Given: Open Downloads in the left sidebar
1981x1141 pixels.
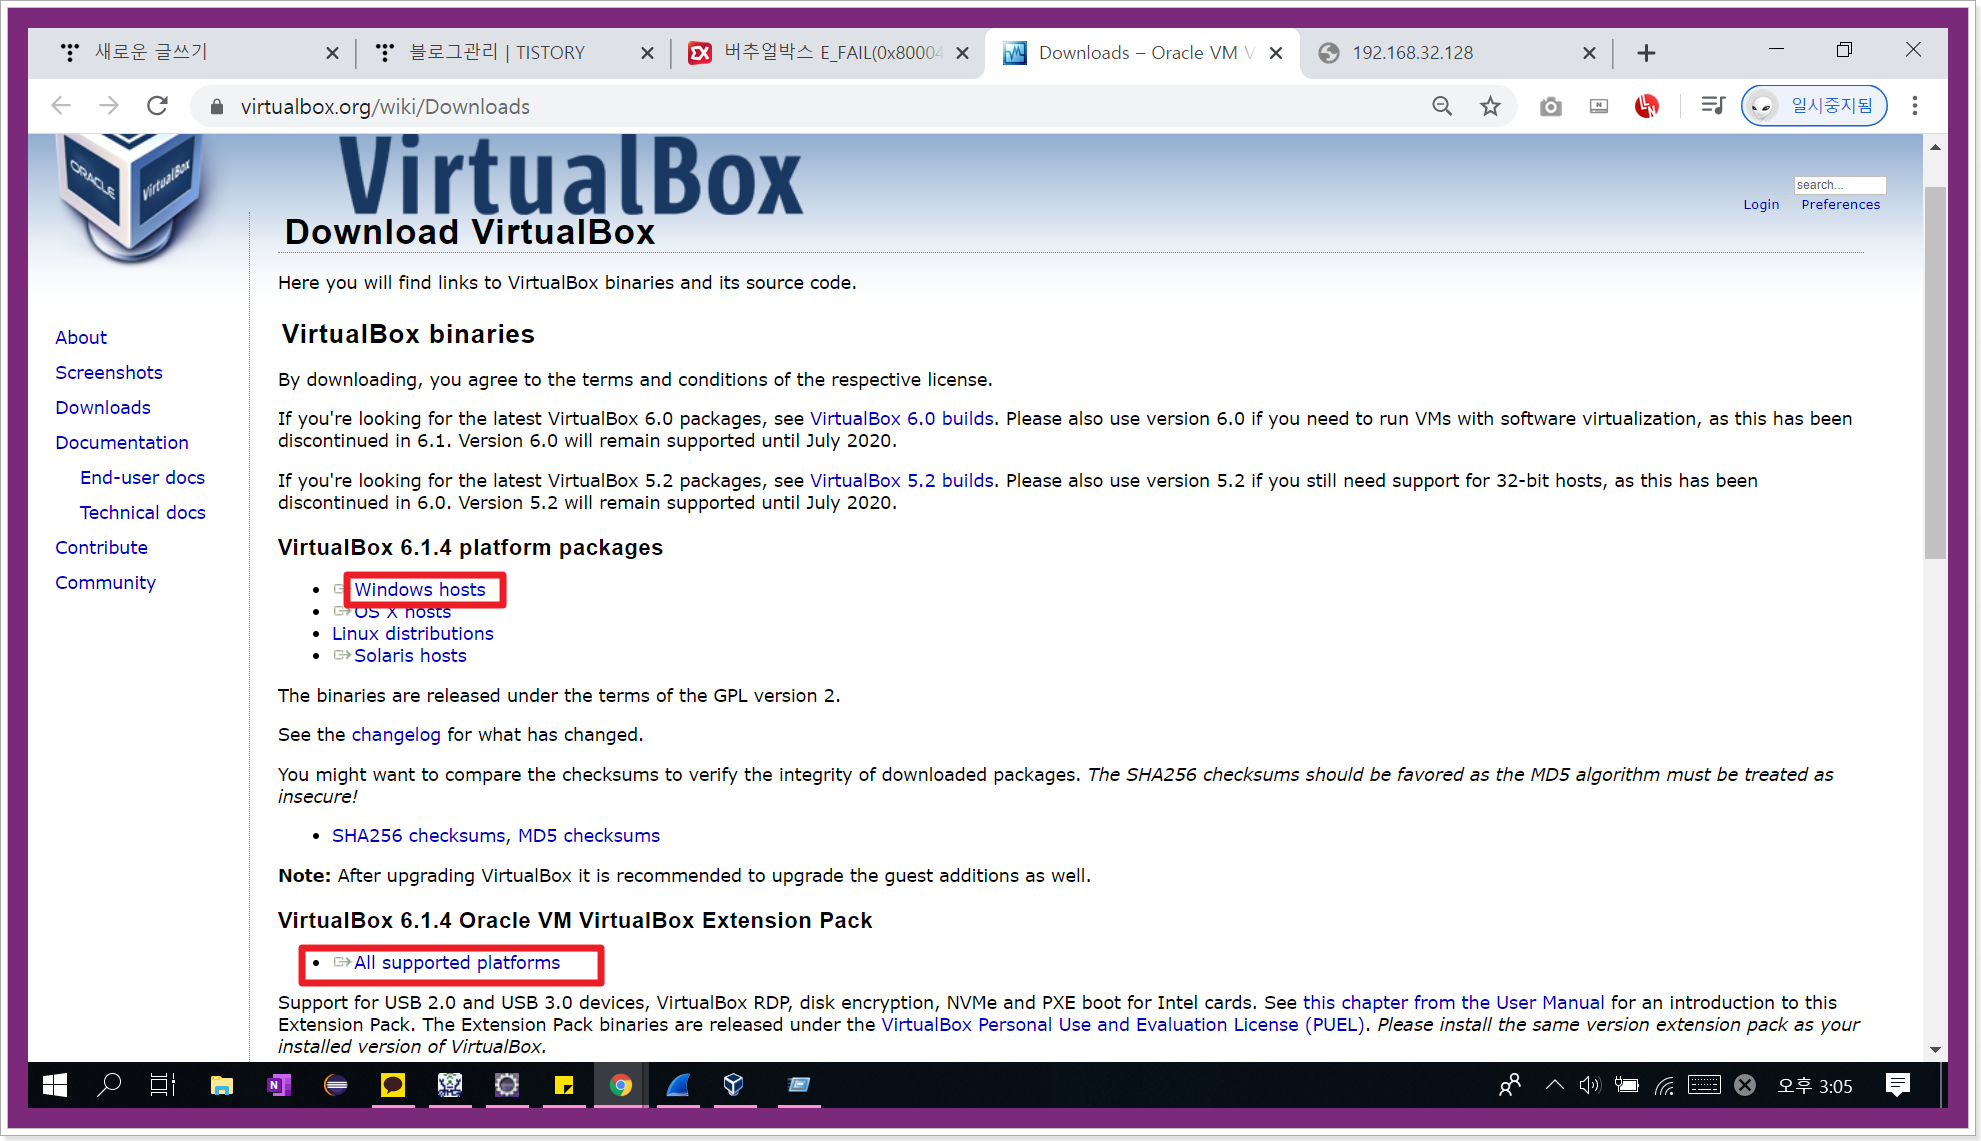Looking at the screenshot, I should pos(103,408).
